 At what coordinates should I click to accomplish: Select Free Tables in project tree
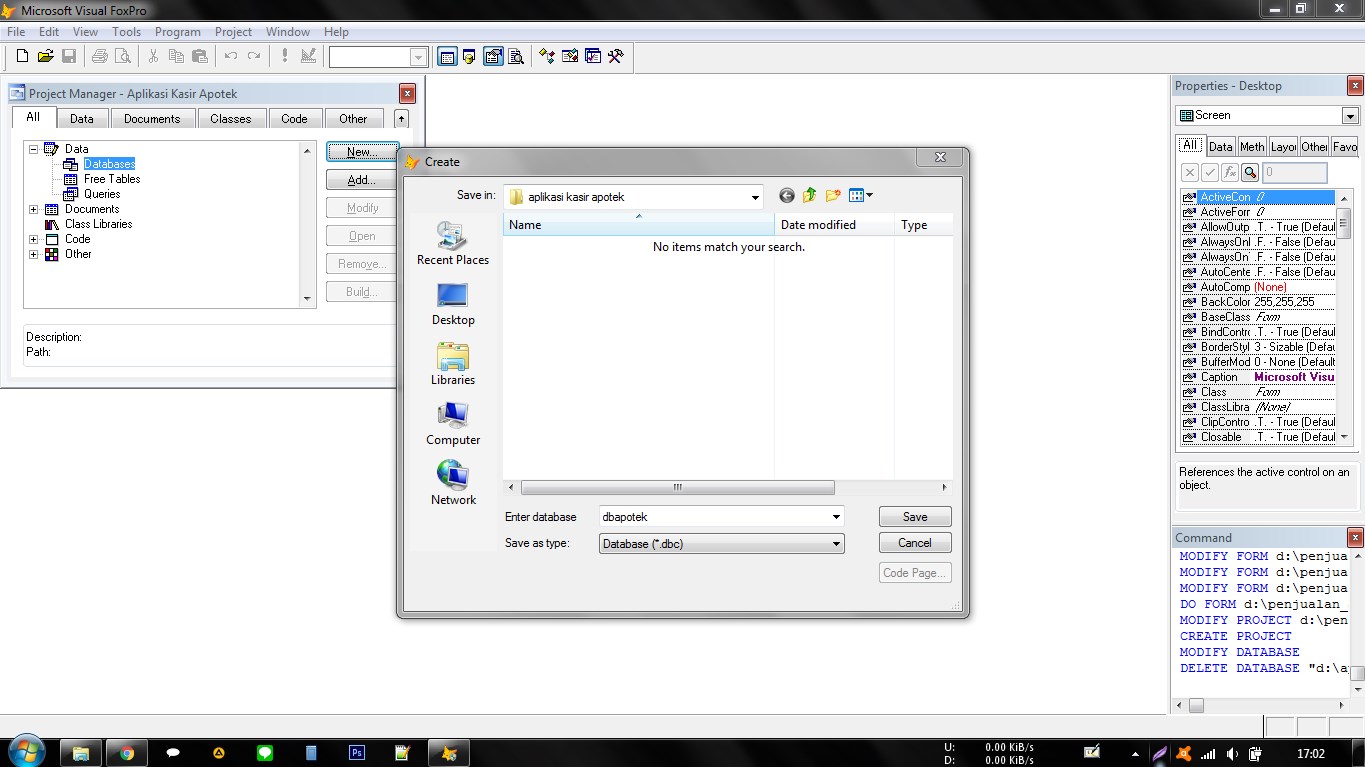click(x=111, y=179)
